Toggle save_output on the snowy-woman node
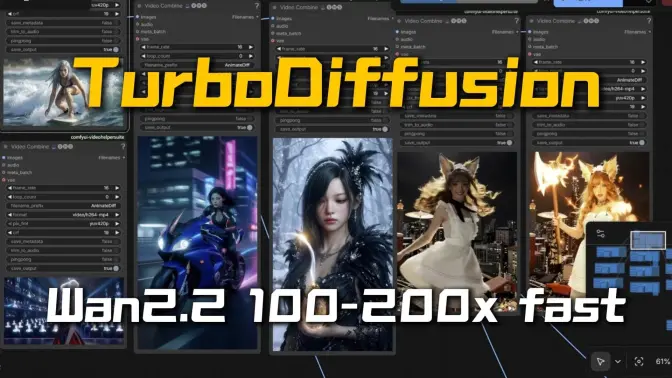 pos(333,129)
